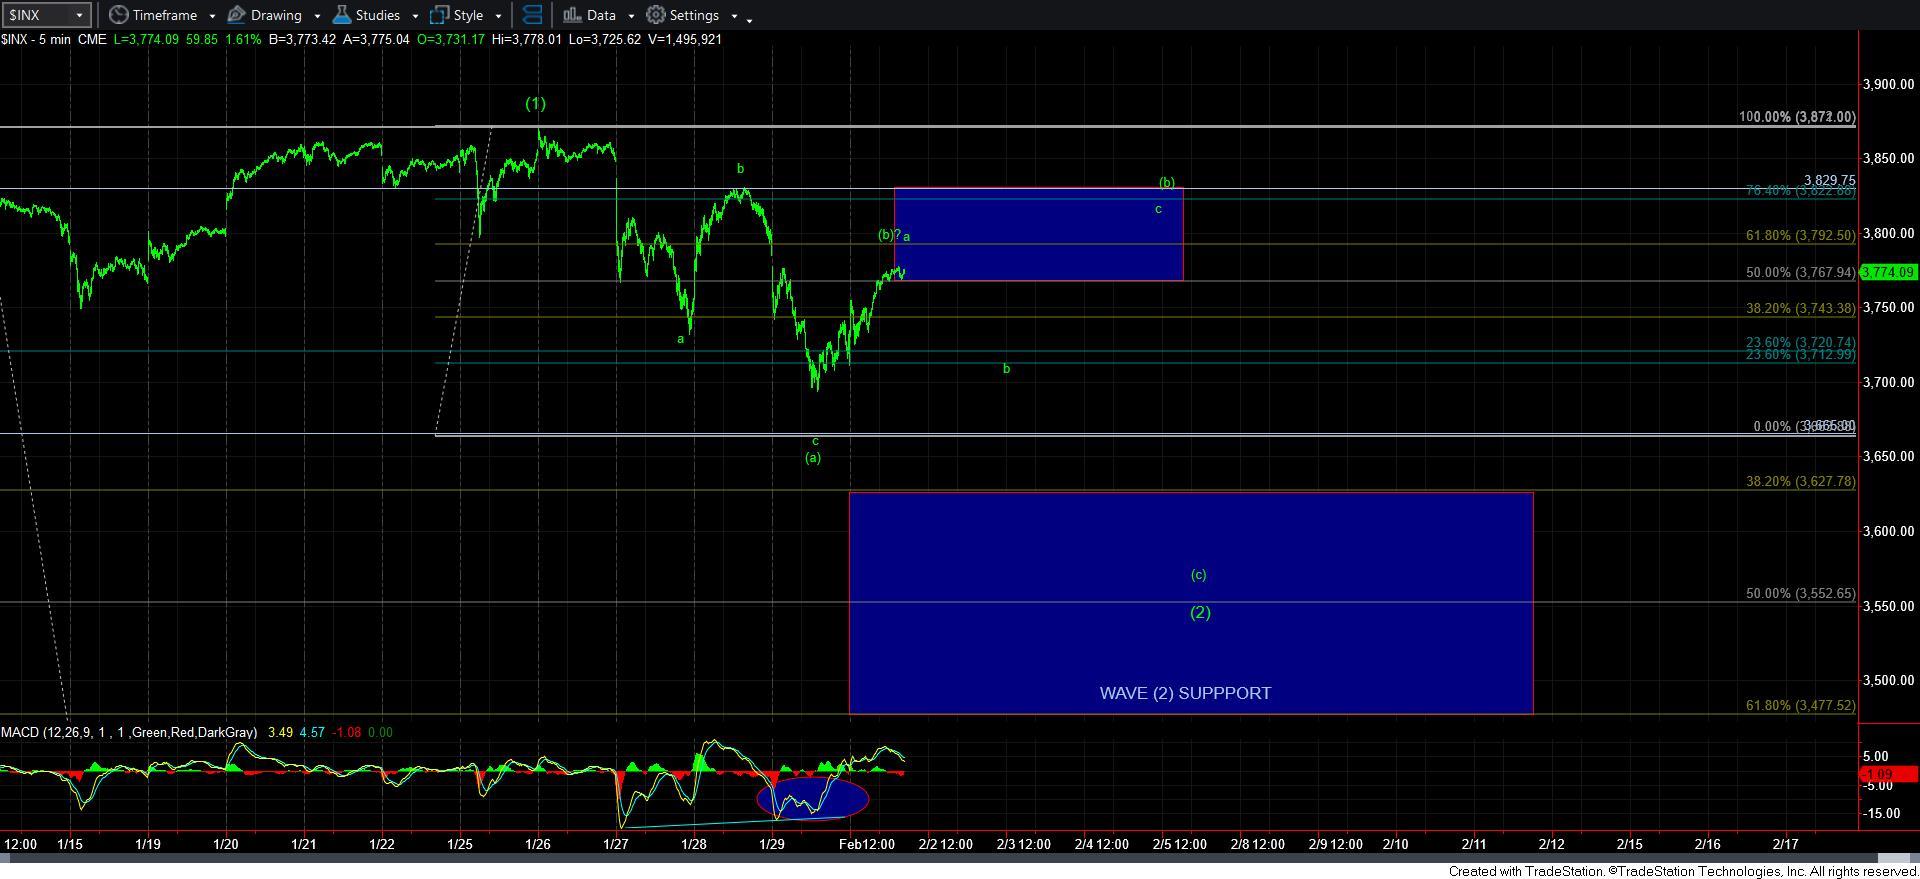Screen dimensions: 1920x879
Task: Select the WAVE (2) SUPPPORT text label
Action: coord(1185,693)
